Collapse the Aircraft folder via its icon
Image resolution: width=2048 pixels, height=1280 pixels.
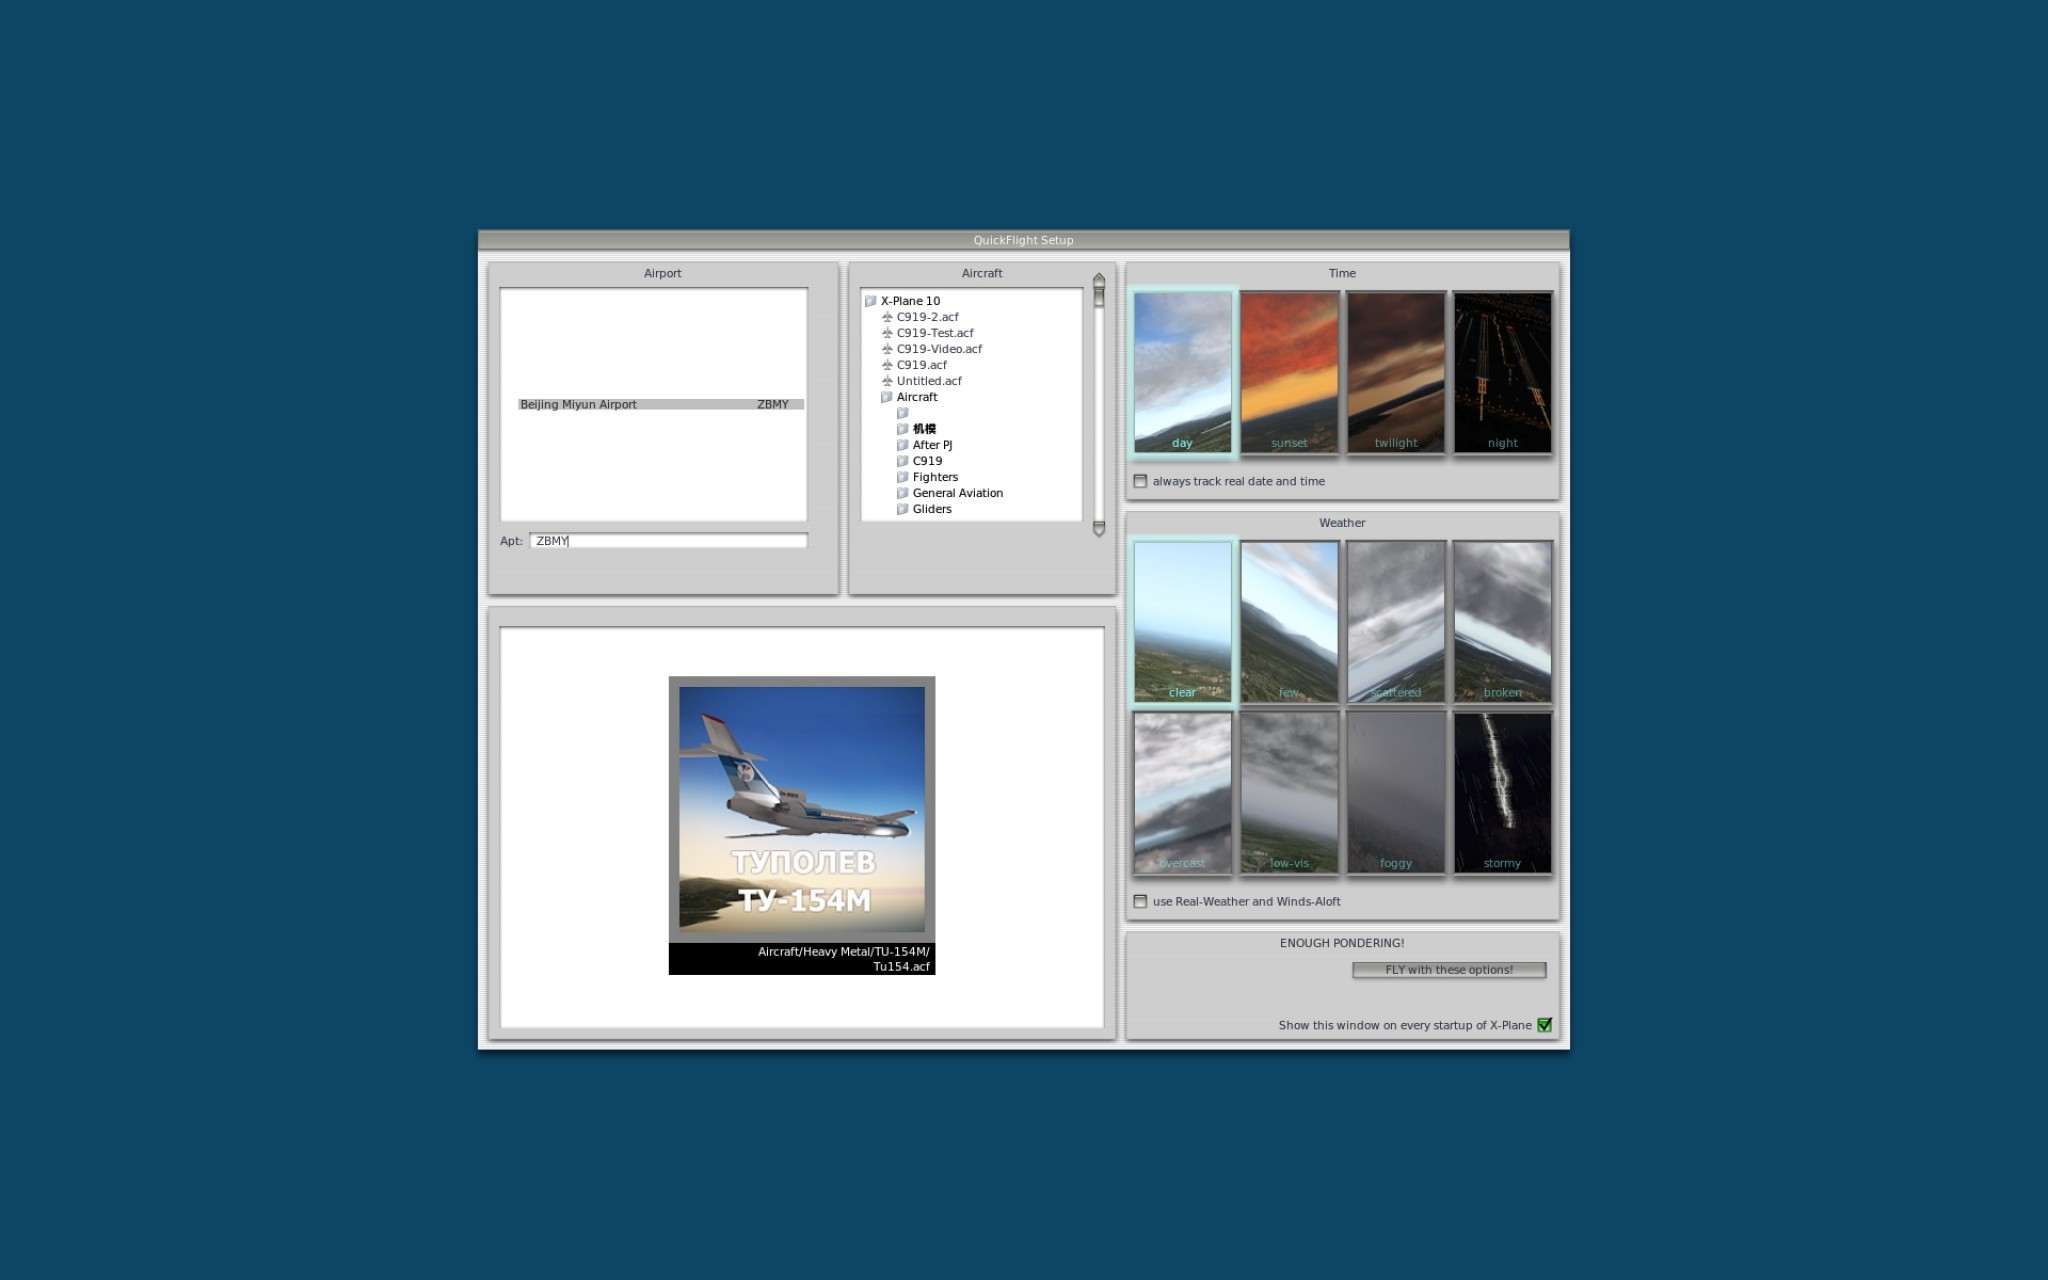[886, 397]
